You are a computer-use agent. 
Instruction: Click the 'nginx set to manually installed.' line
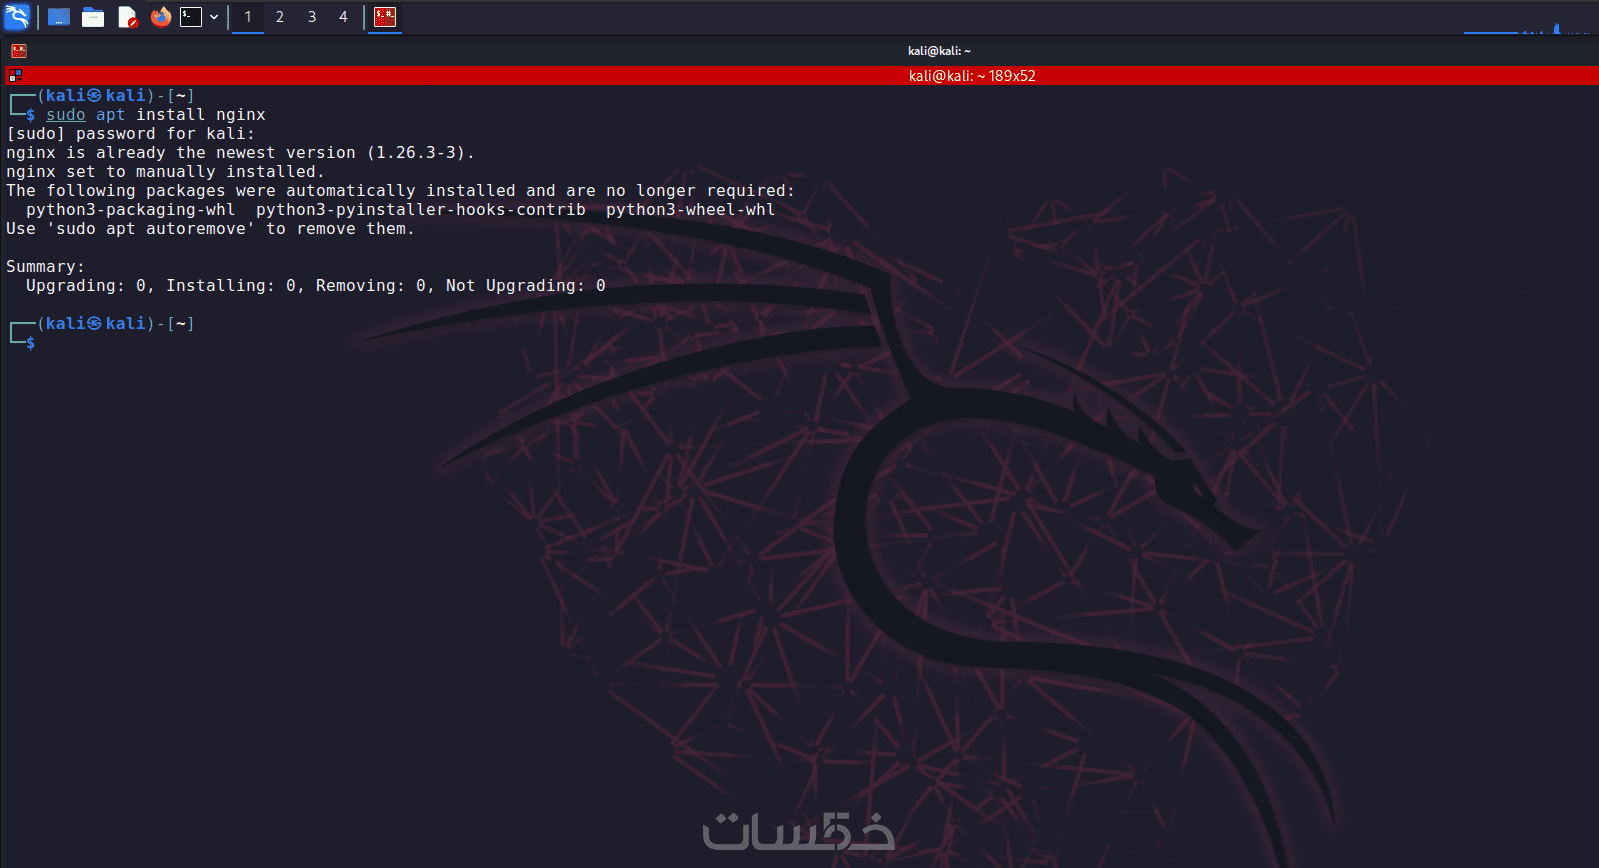pos(166,172)
